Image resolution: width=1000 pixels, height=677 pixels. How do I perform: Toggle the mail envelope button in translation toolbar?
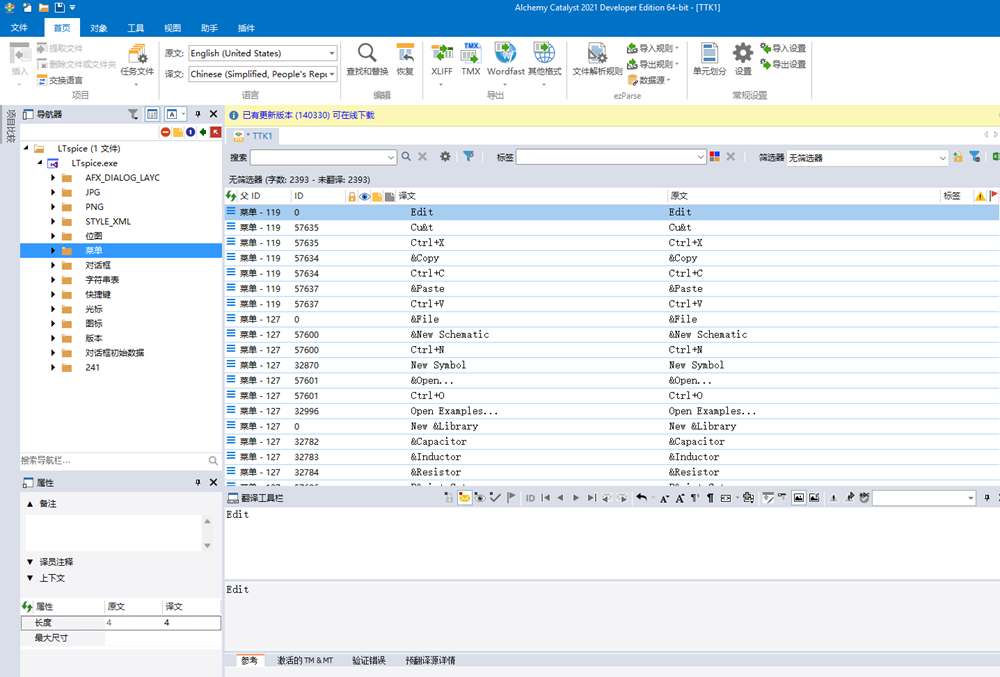coord(464,498)
